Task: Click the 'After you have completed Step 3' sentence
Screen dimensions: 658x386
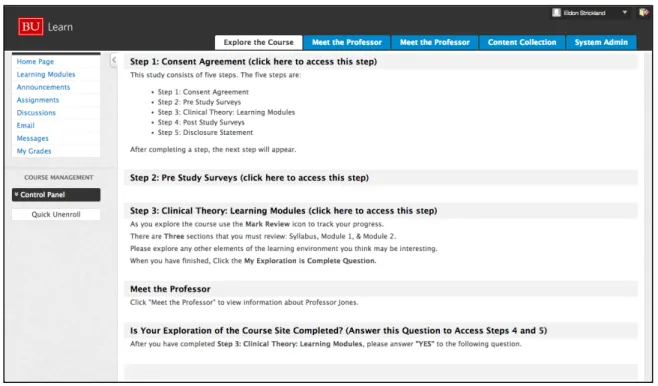Action: pos(326,344)
